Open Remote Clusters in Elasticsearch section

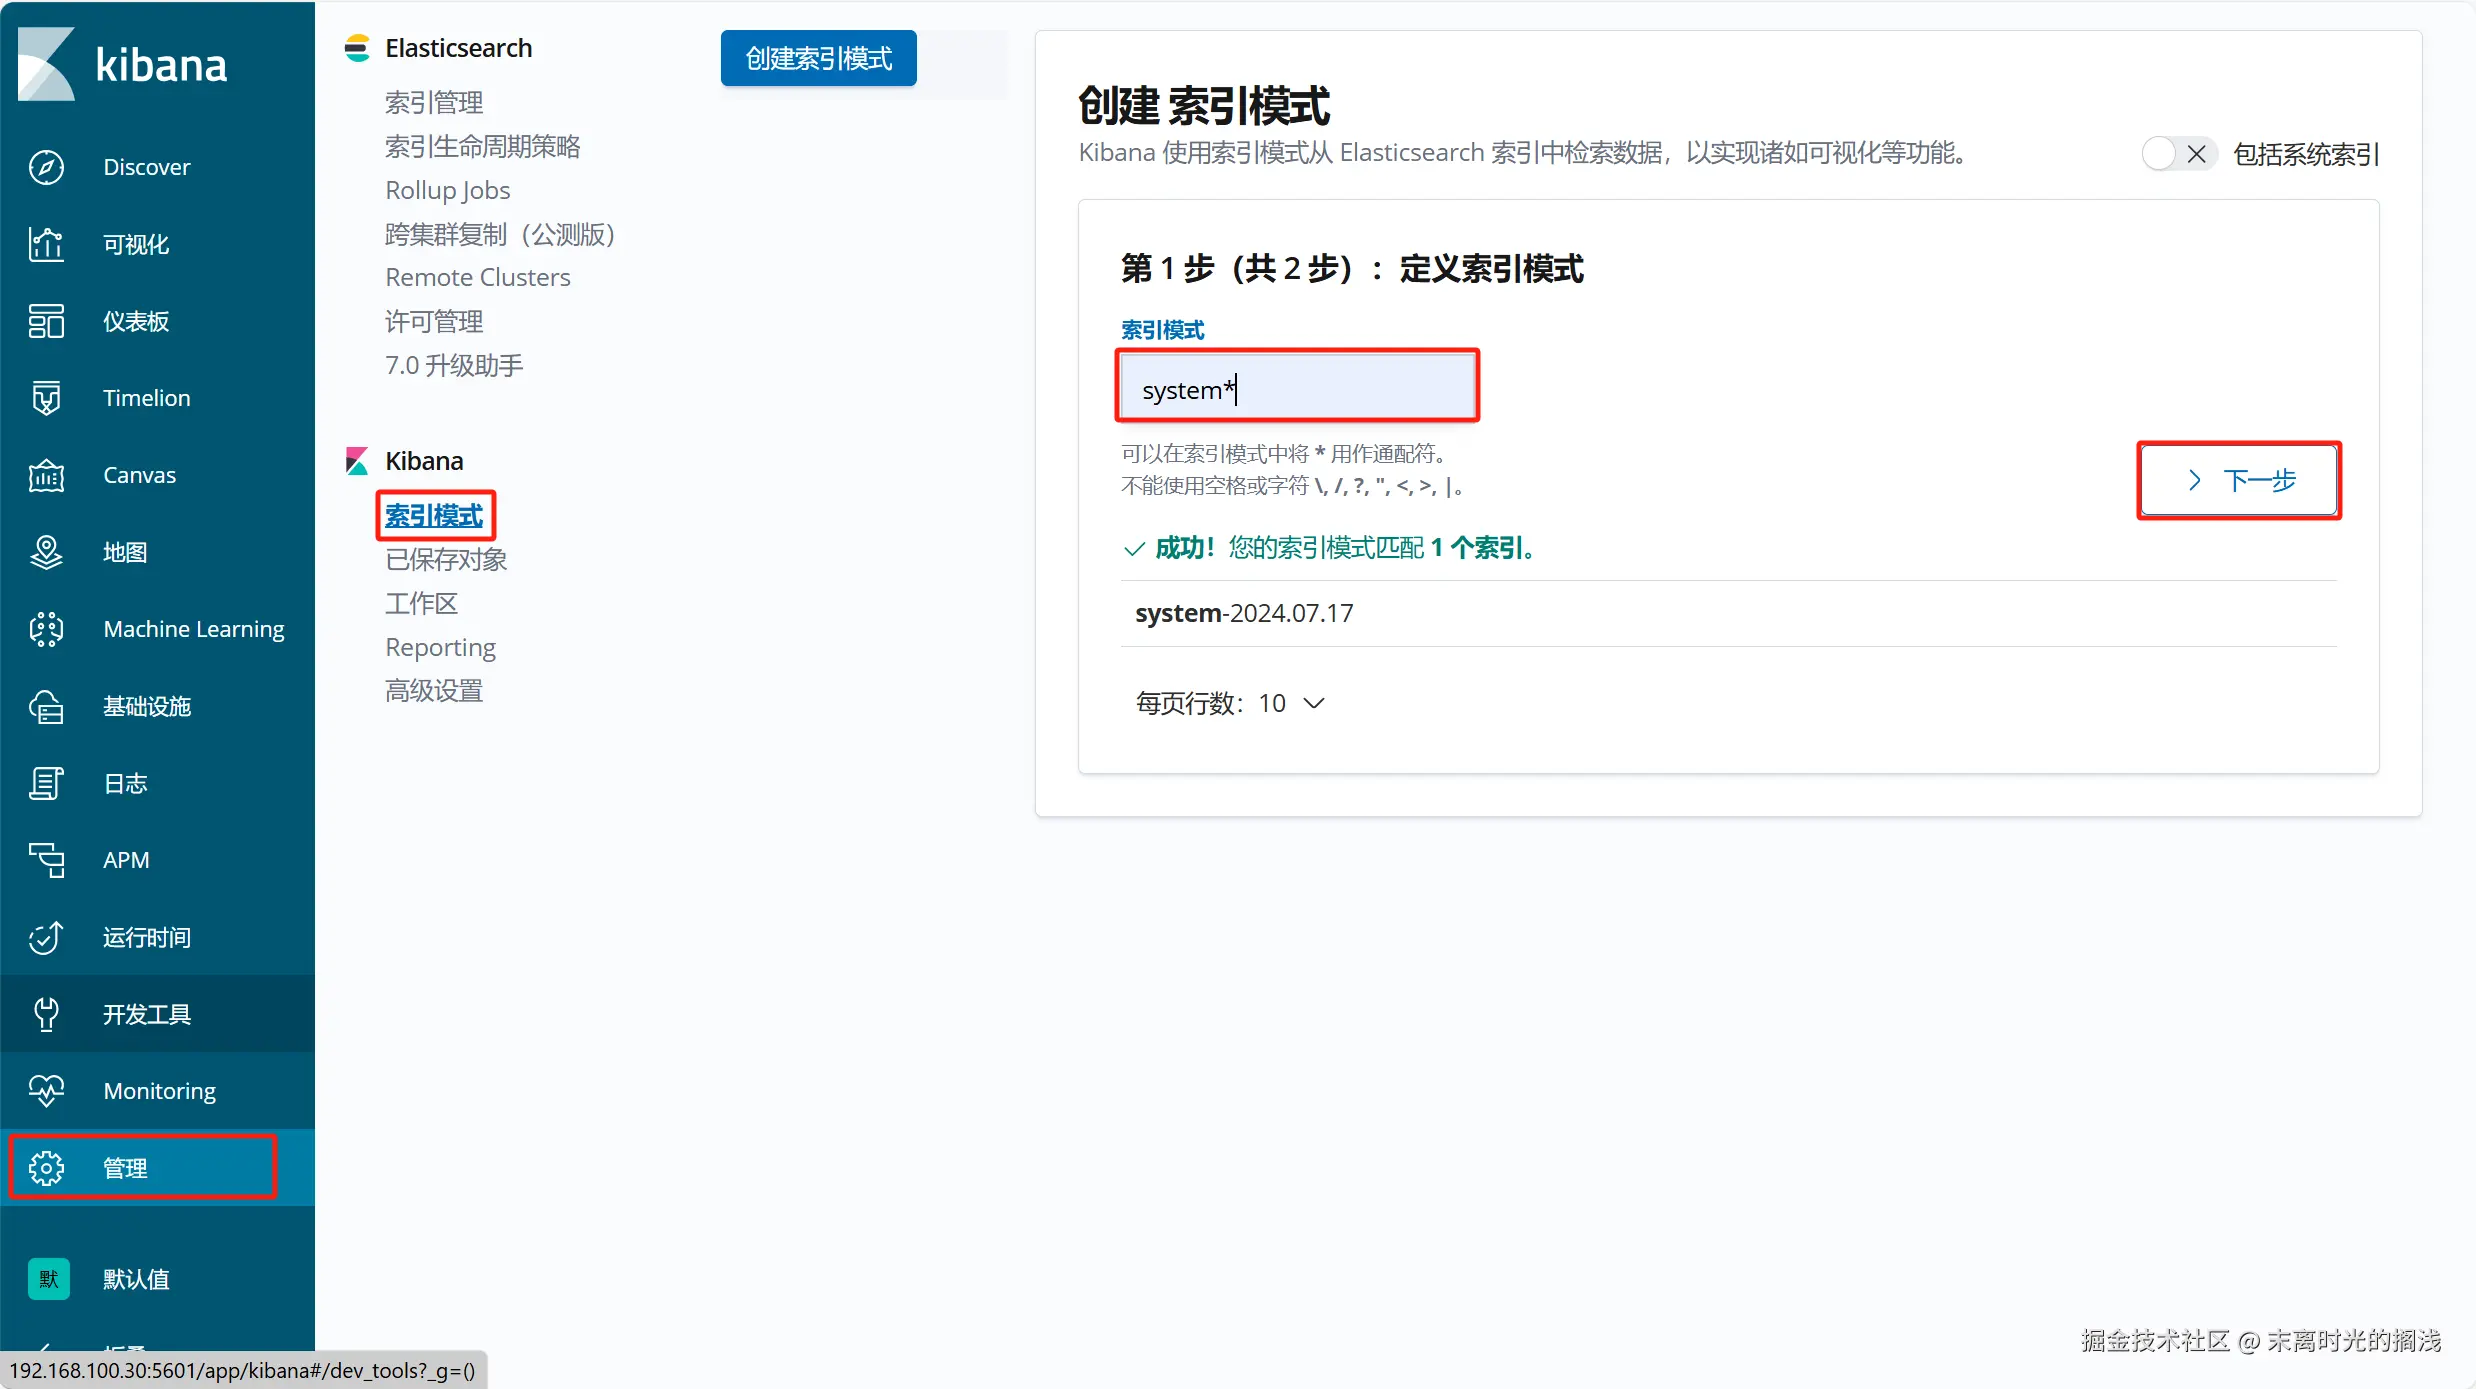tap(477, 277)
